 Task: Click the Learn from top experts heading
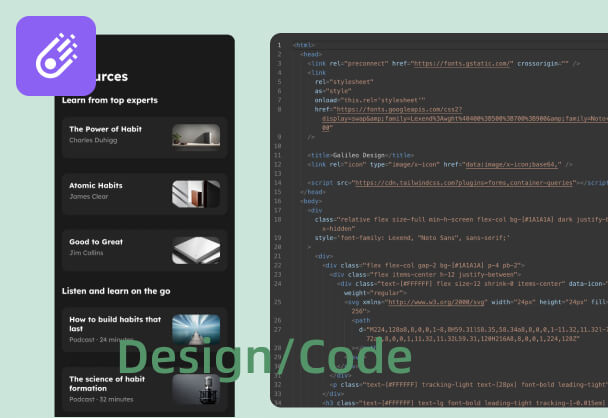point(110,100)
